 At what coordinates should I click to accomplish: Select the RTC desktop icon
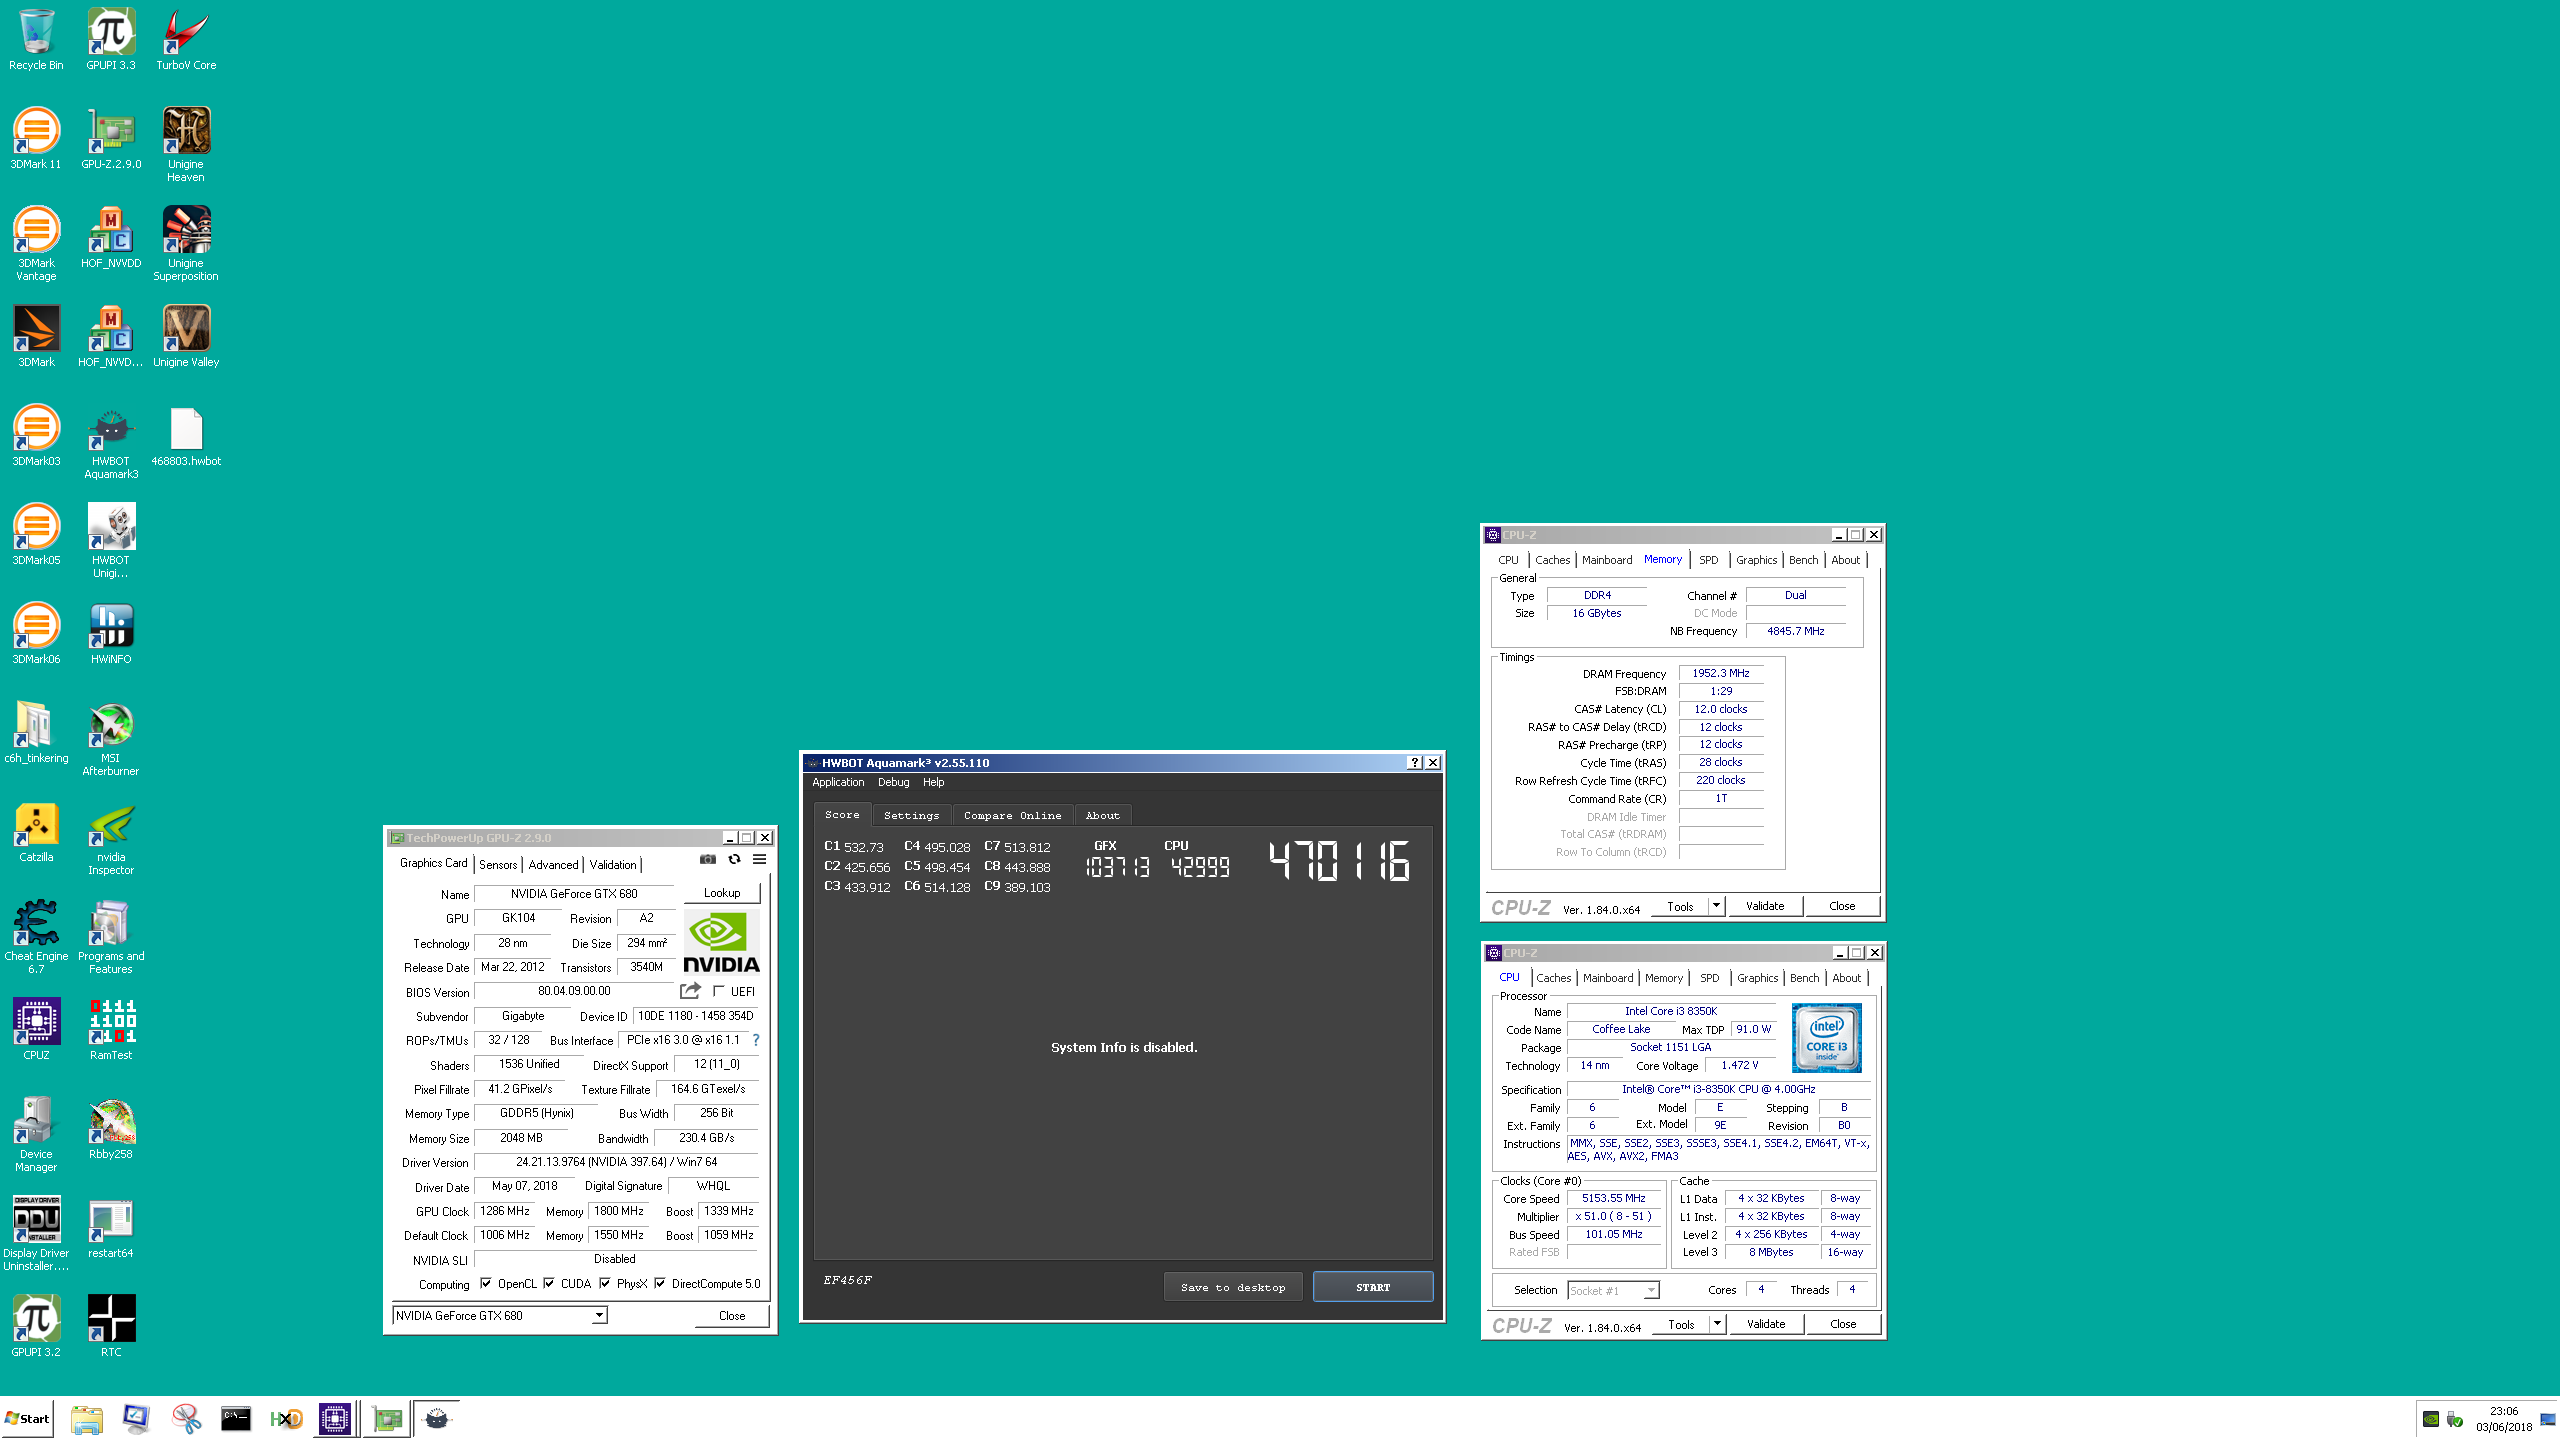[111, 1326]
